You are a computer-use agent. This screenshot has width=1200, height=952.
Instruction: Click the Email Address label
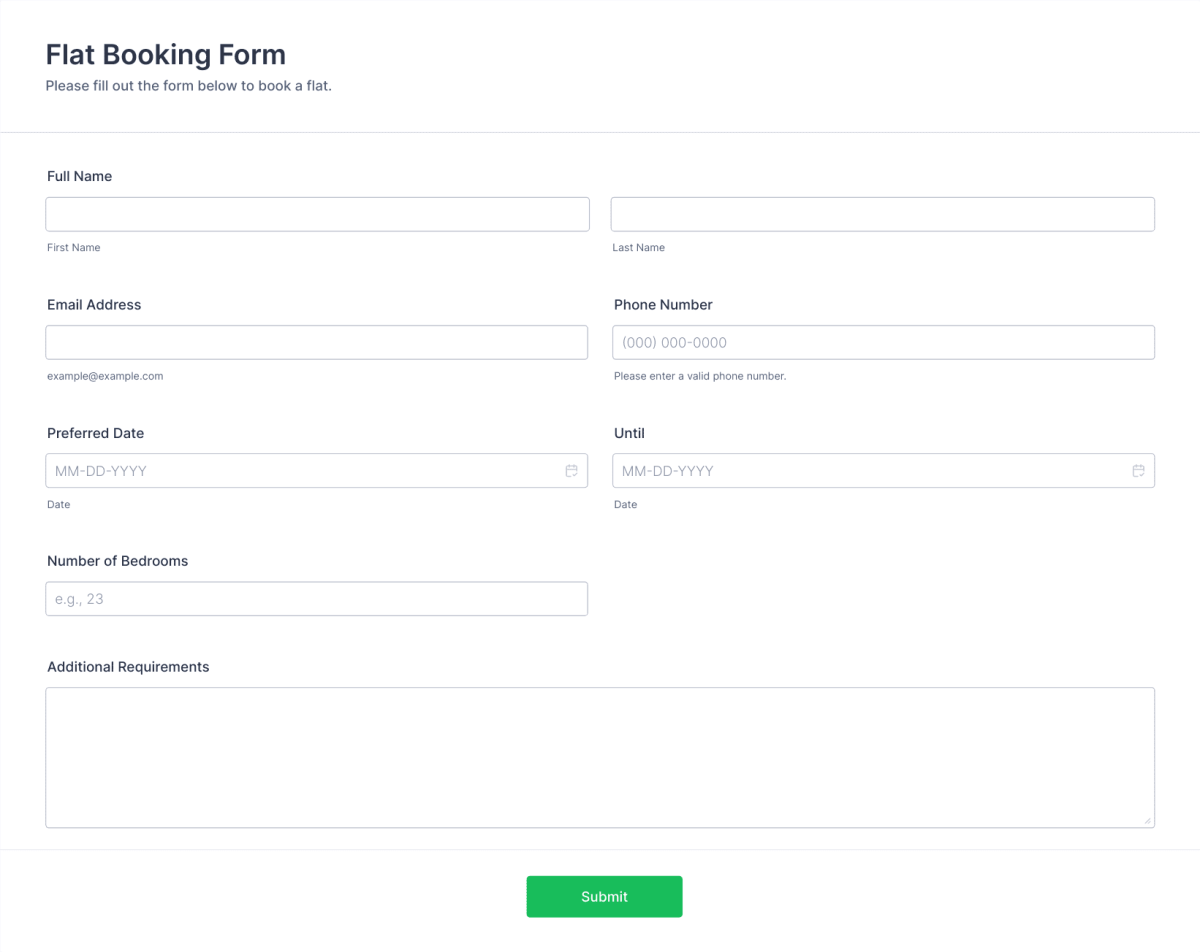[x=94, y=305]
